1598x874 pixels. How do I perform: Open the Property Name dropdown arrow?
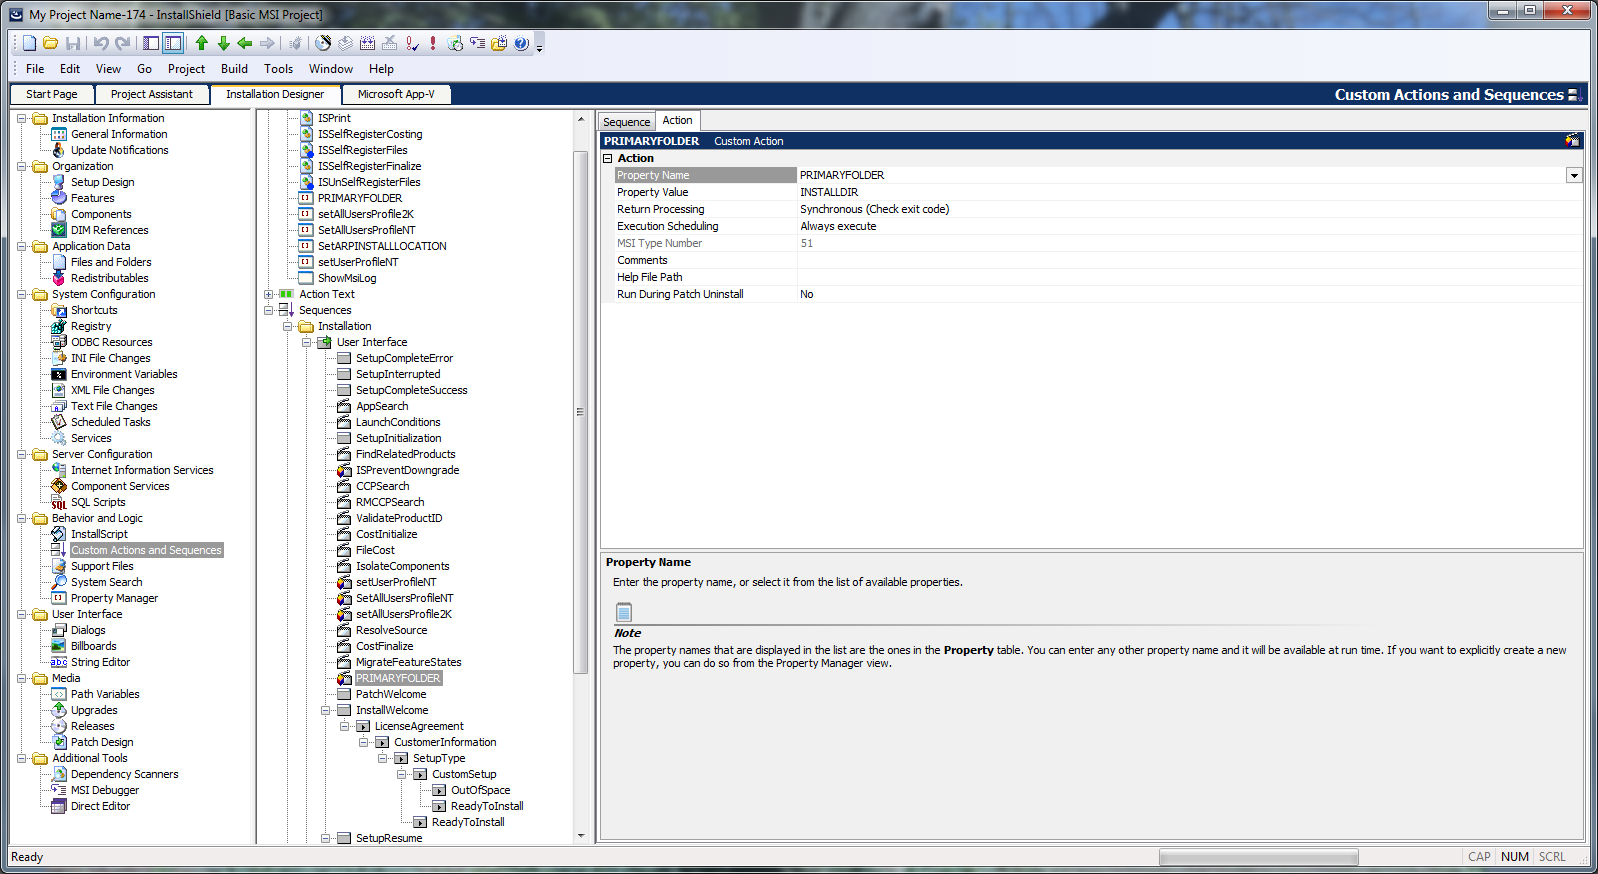(x=1574, y=175)
